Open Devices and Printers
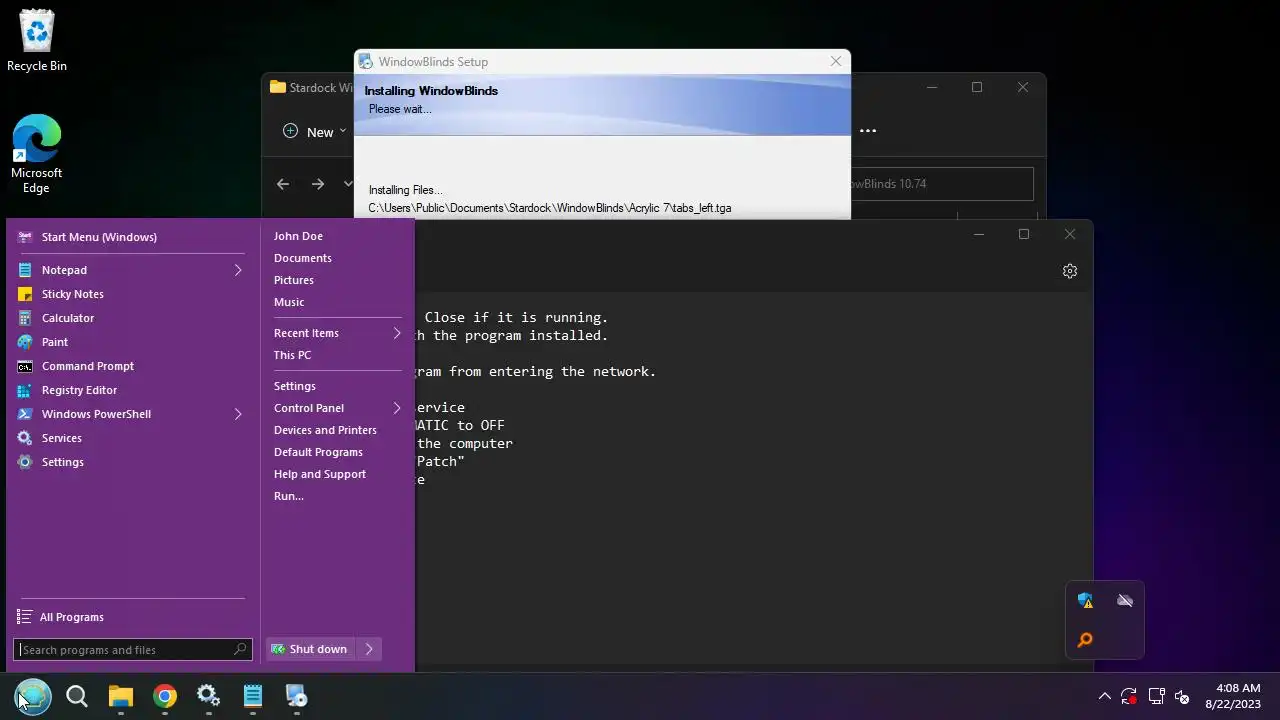Viewport: 1280px width, 720px height. click(325, 430)
